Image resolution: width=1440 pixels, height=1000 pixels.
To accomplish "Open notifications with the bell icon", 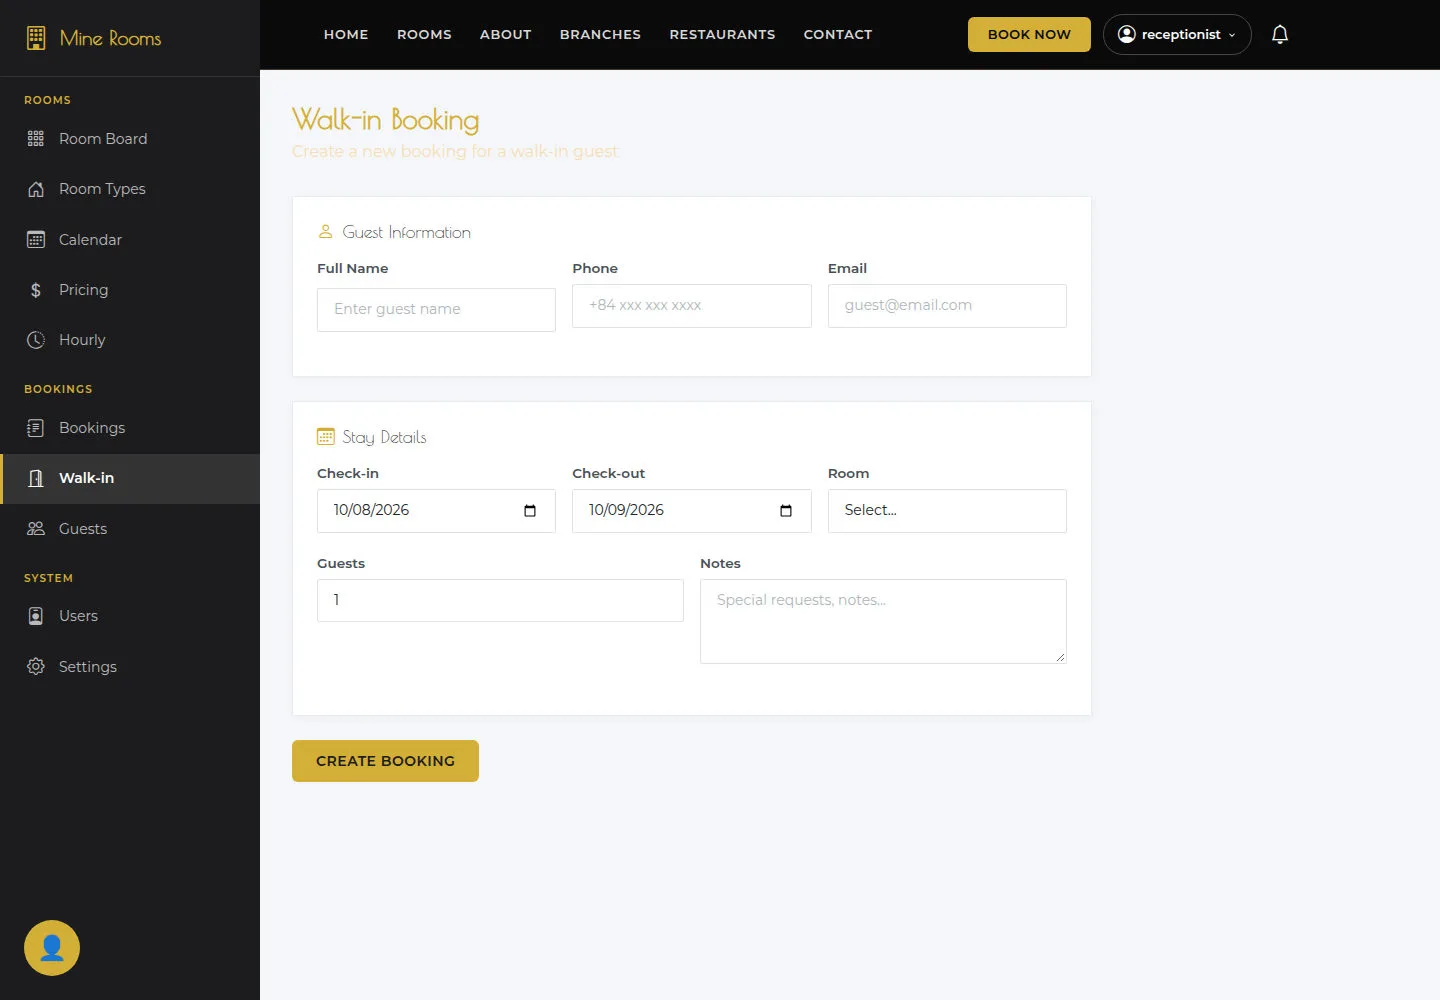I will [x=1280, y=35].
